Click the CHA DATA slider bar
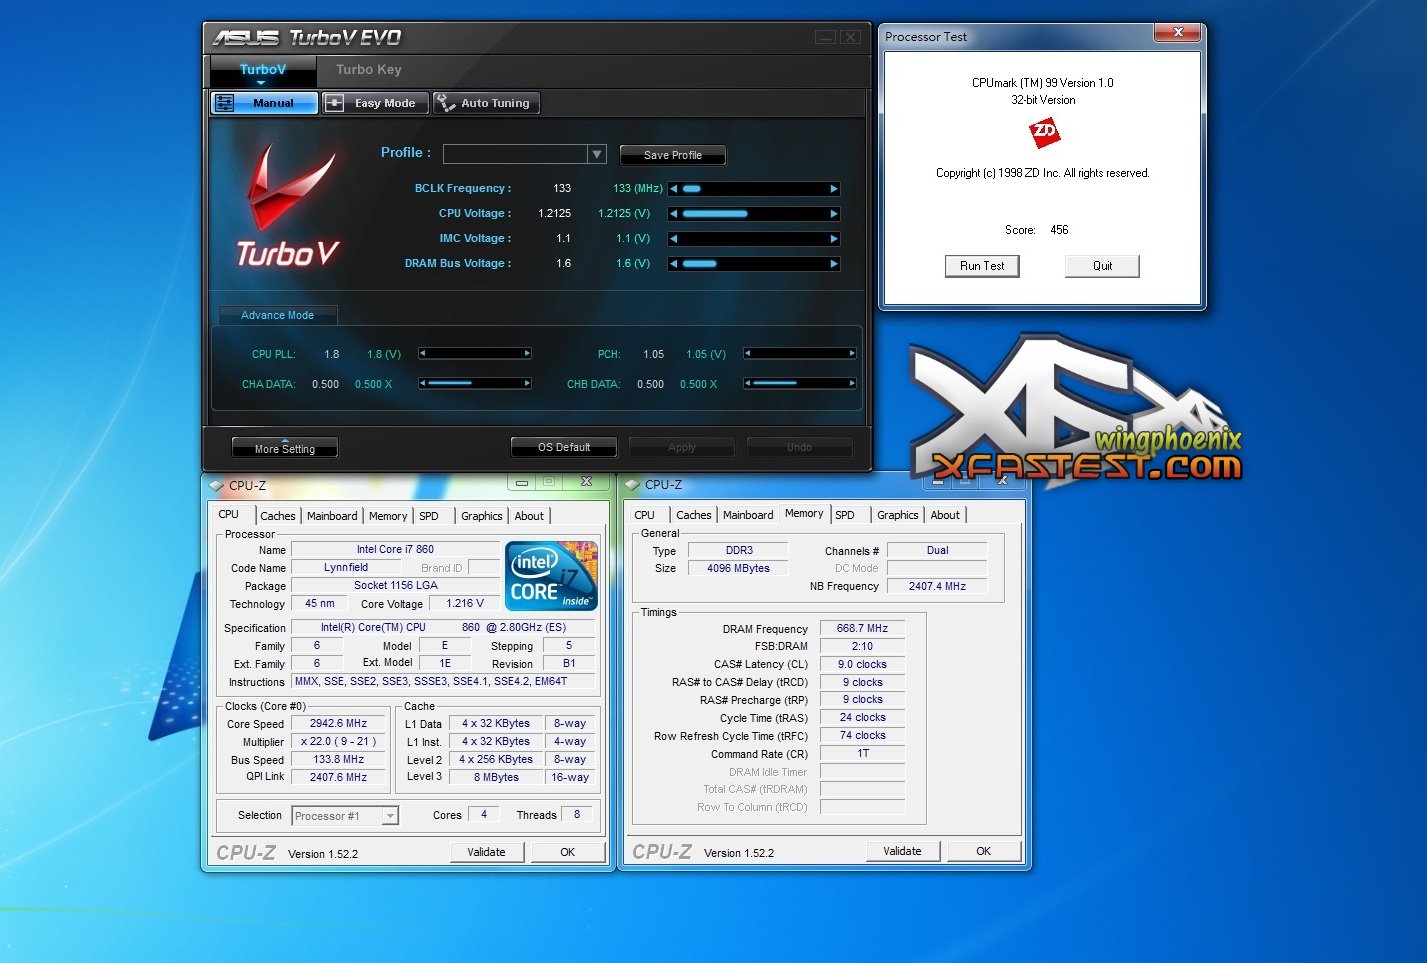This screenshot has width=1427, height=963. coord(475,383)
